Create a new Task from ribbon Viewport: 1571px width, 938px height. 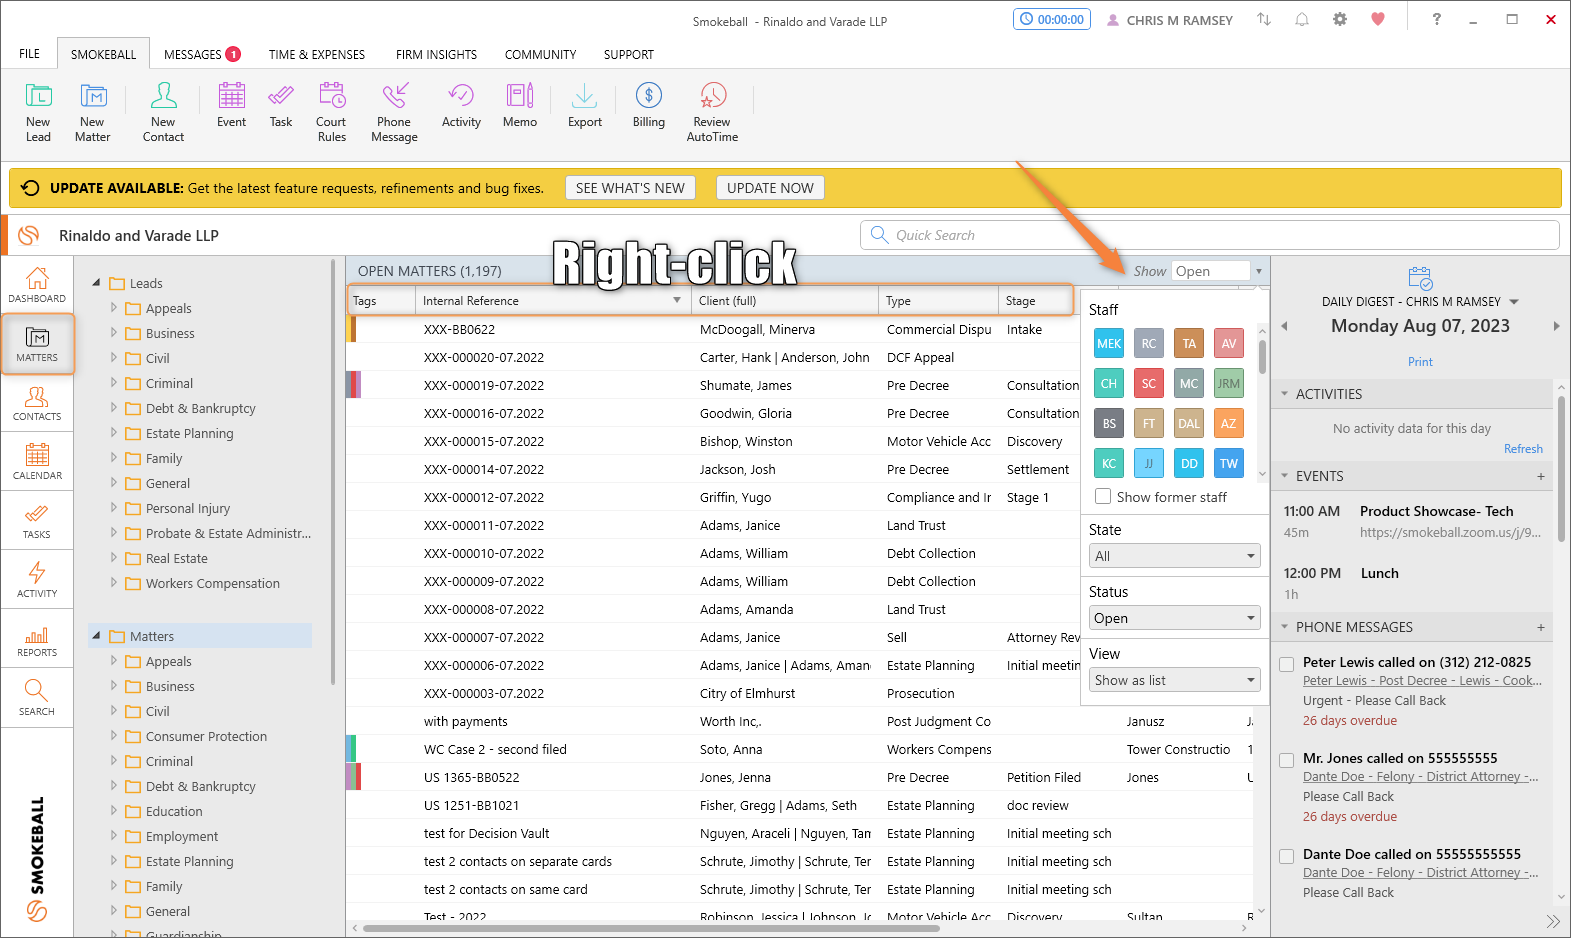tap(281, 106)
